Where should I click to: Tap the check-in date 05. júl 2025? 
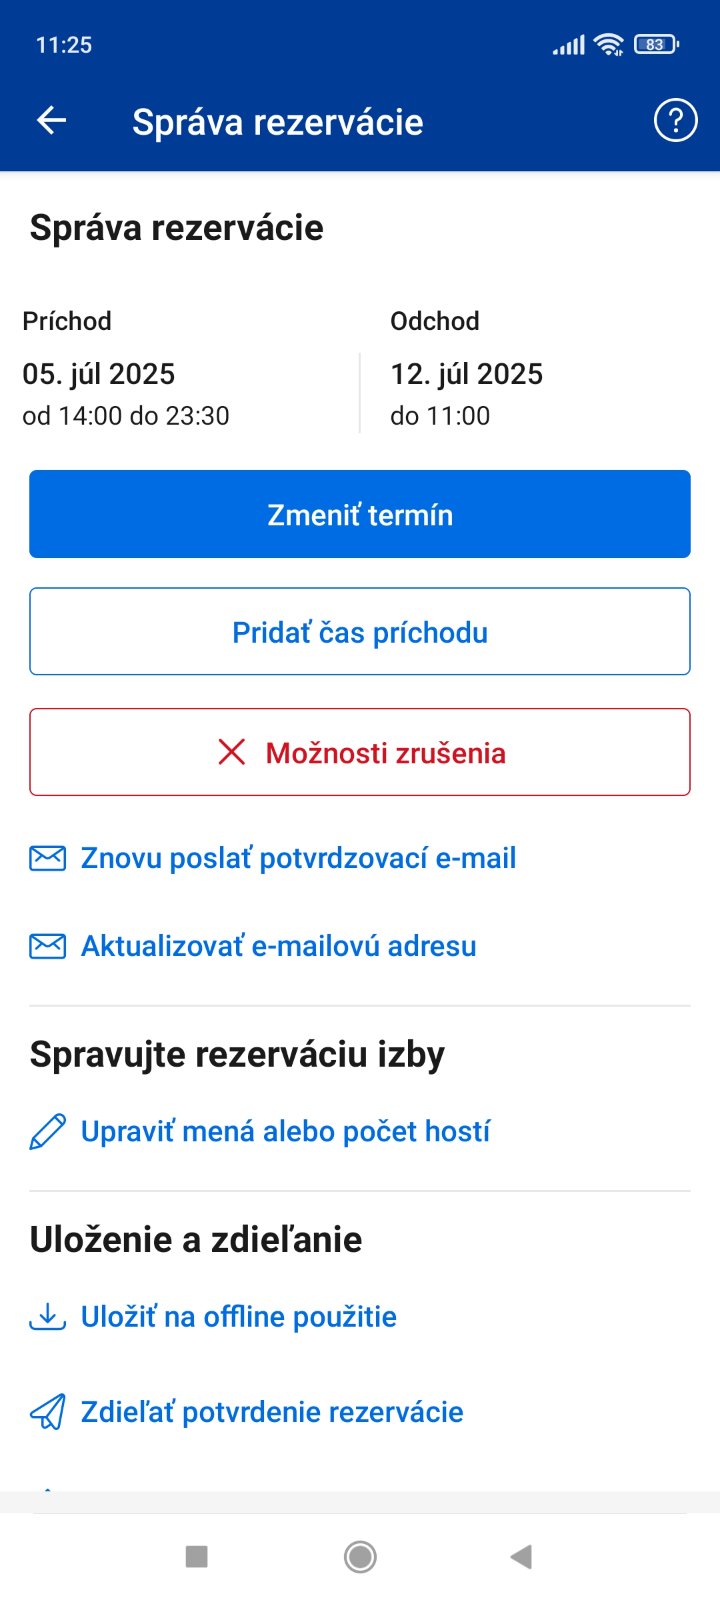pos(99,374)
